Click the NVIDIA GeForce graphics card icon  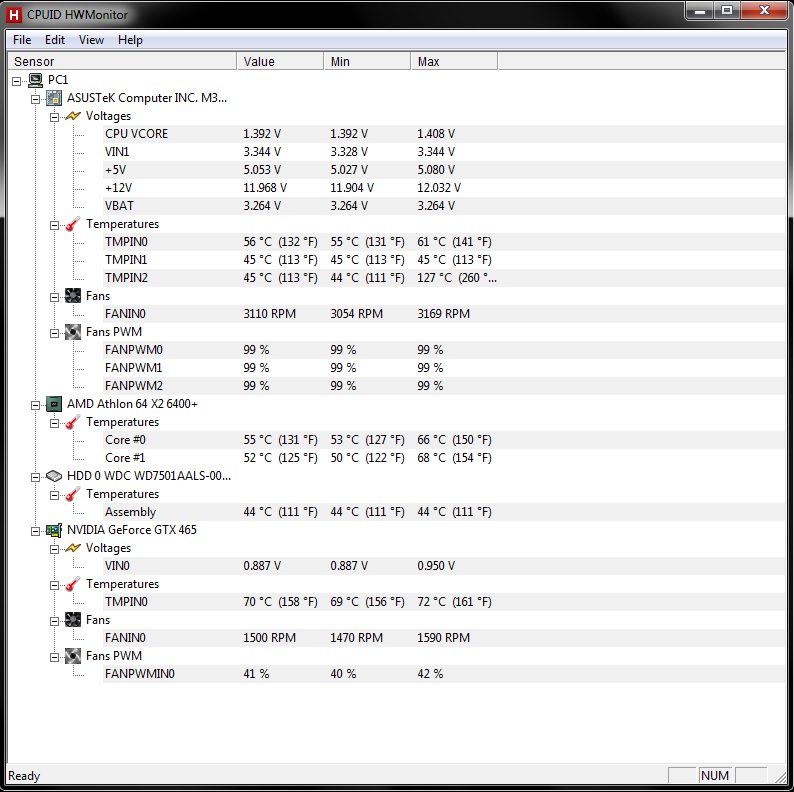click(54, 530)
